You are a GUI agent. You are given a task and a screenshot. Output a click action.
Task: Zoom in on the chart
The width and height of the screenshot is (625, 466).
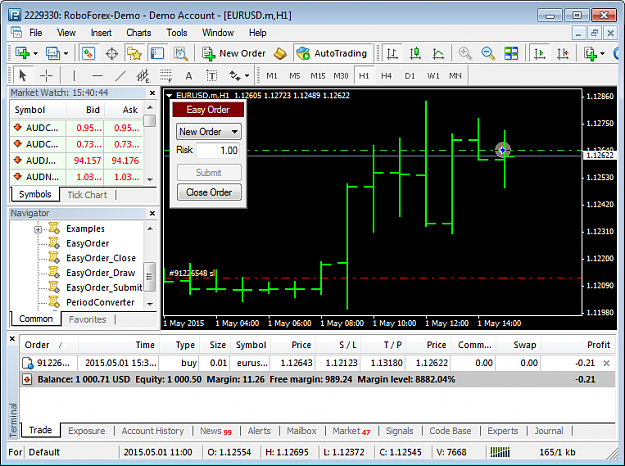pyautogui.click(x=465, y=53)
